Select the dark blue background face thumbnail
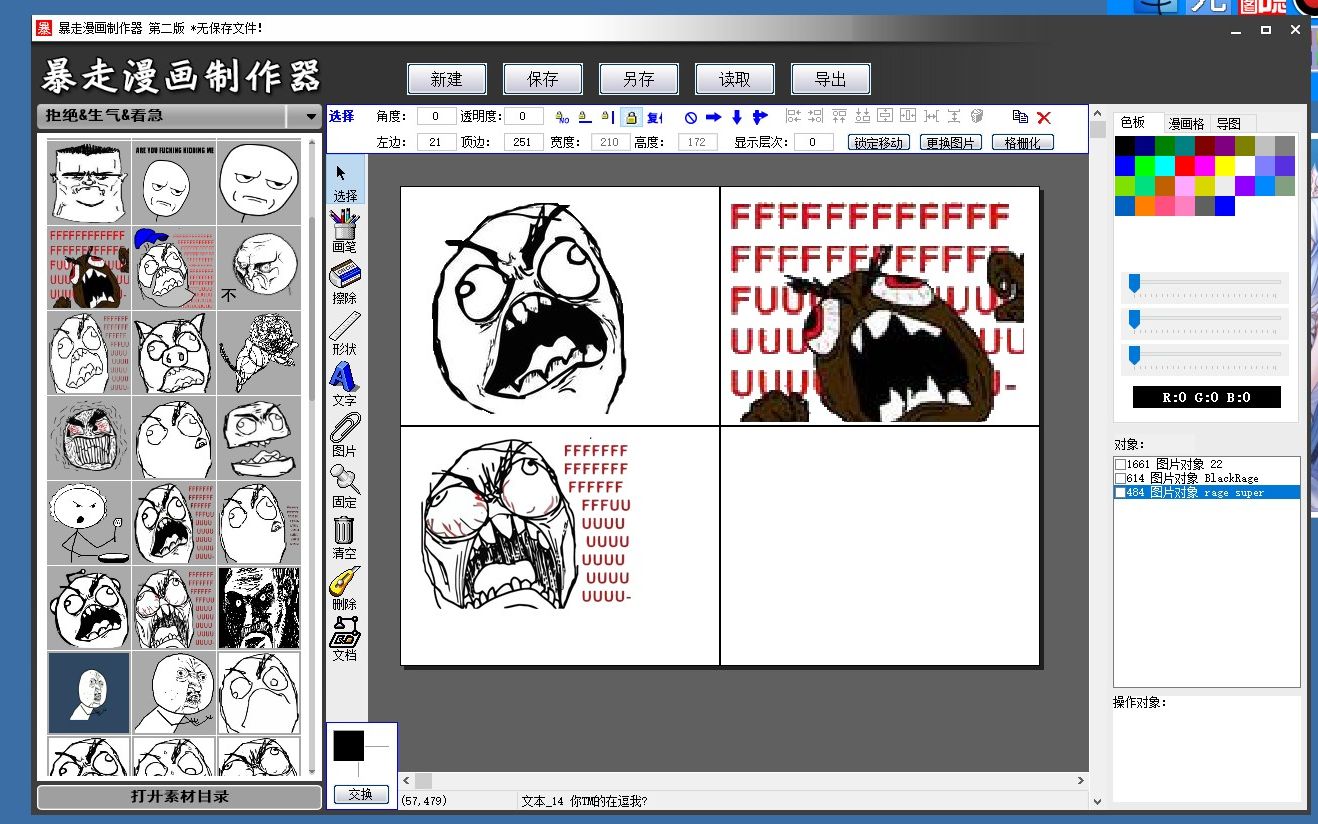Image resolution: width=1318 pixels, height=824 pixels. tap(89, 693)
